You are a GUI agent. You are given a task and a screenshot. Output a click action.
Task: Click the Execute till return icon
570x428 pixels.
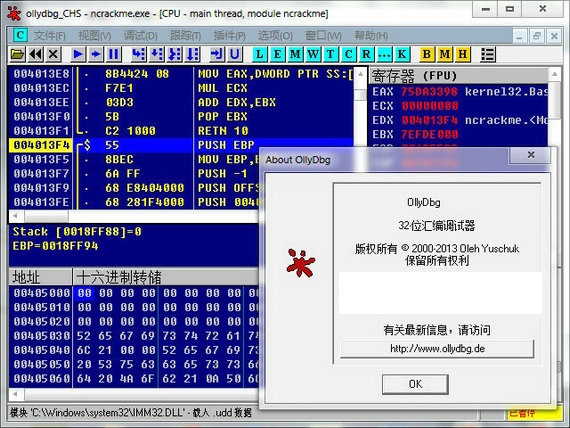217,55
